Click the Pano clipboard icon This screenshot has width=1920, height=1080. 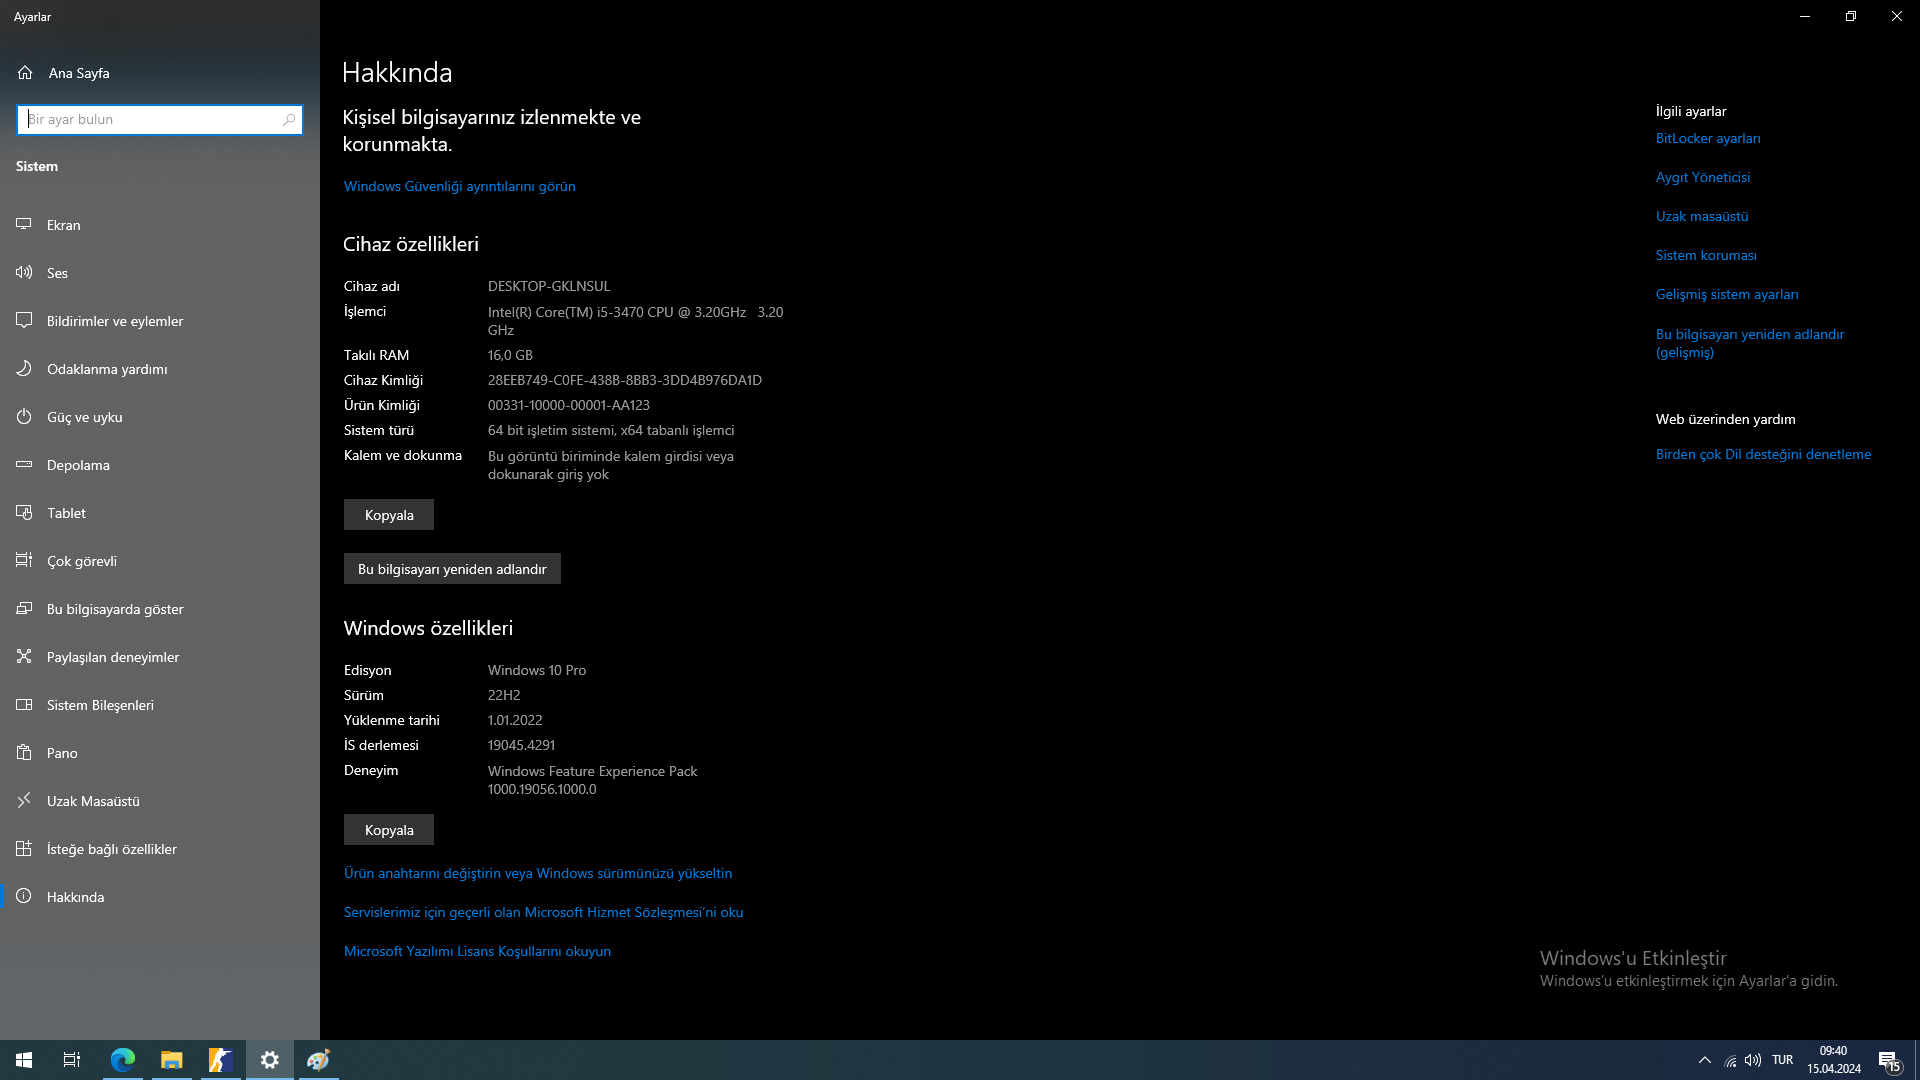[x=24, y=753]
